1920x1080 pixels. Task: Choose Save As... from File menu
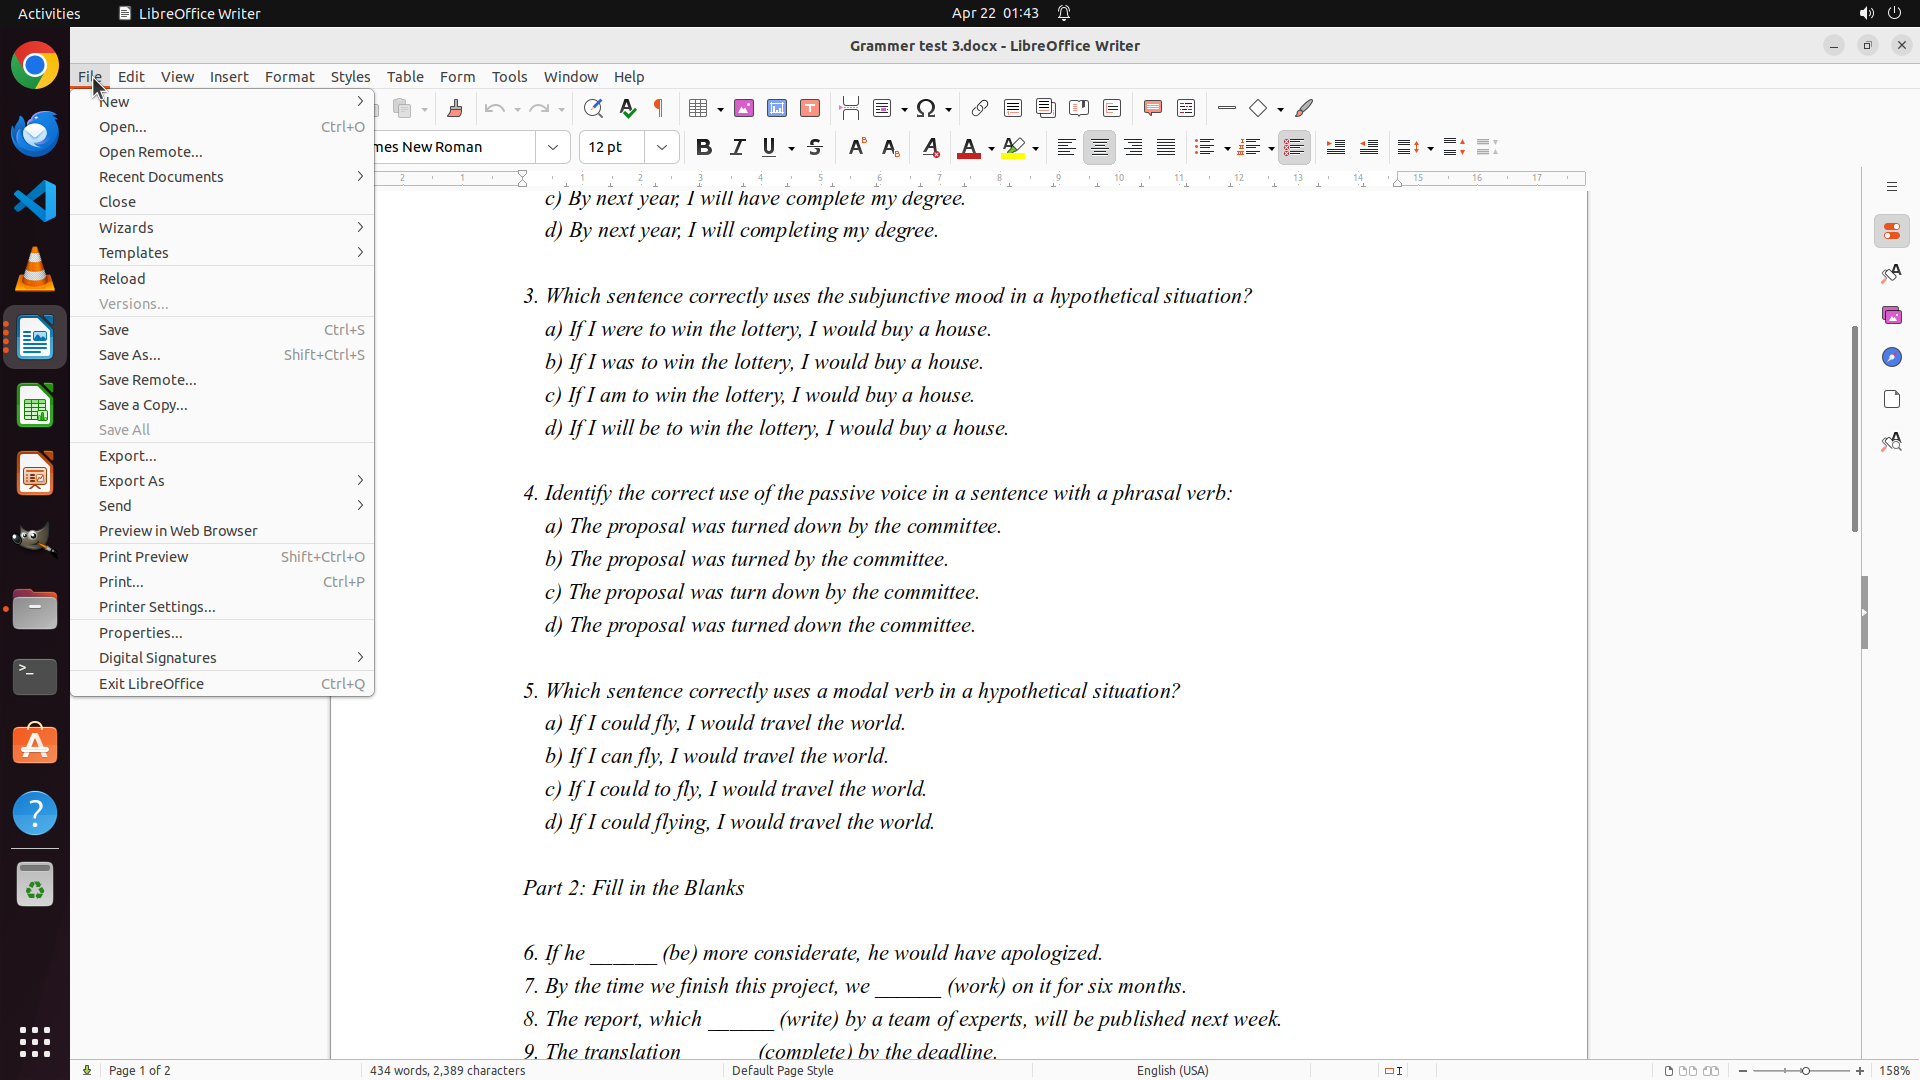[x=130, y=354]
